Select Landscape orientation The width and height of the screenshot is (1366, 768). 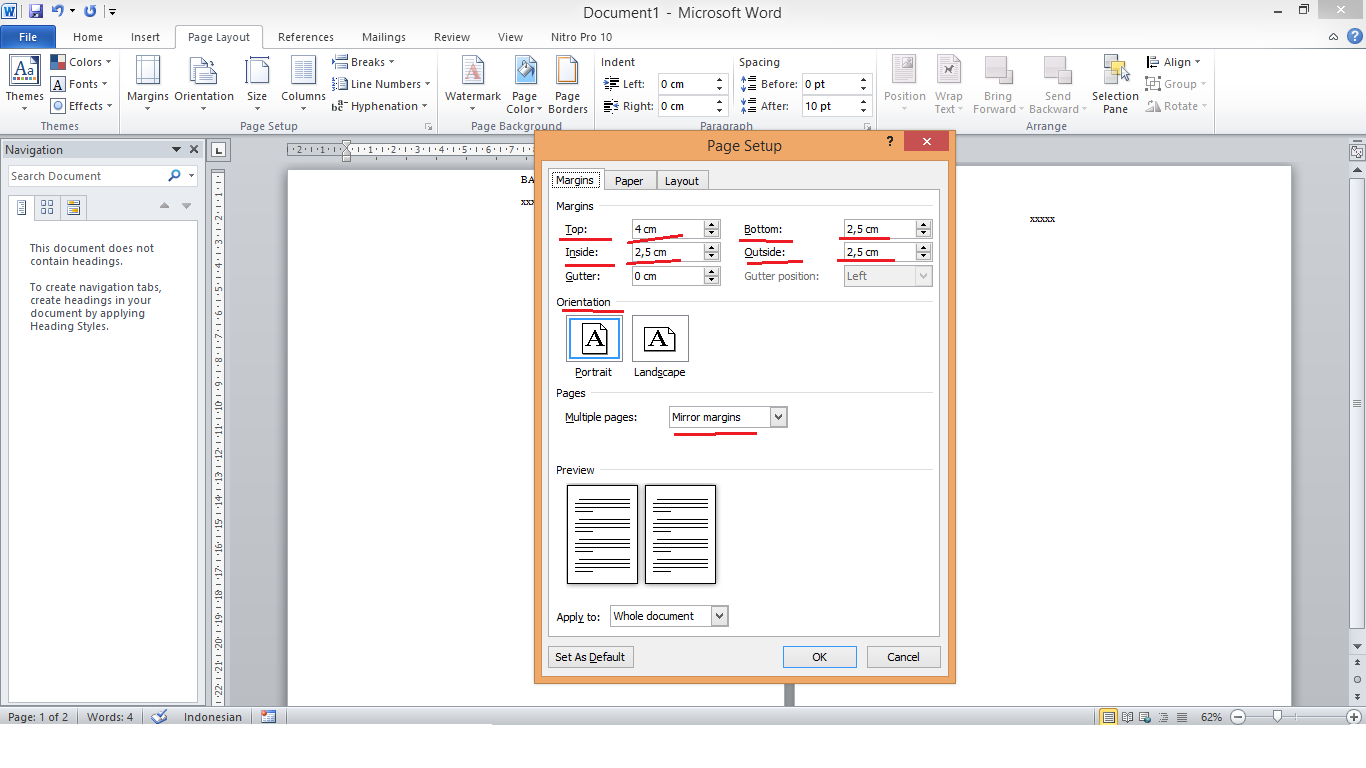click(x=659, y=338)
